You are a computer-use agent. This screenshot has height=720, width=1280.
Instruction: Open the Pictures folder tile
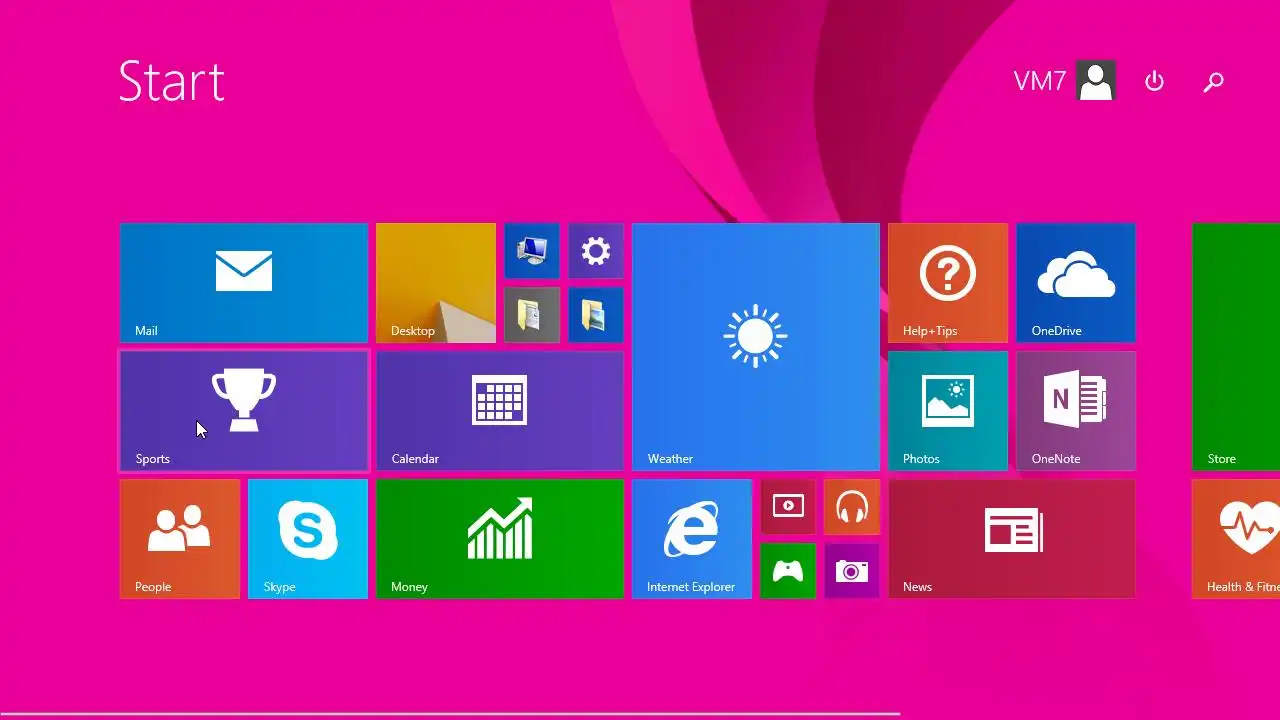(x=596, y=315)
